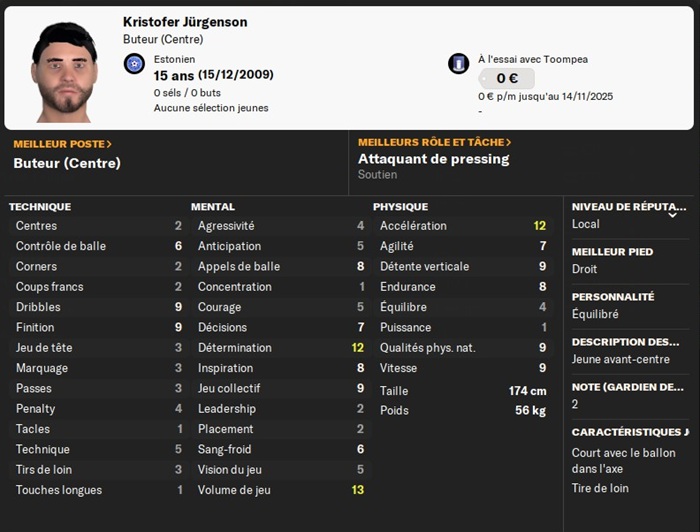Select the Finition attribute row

click(x=98, y=328)
